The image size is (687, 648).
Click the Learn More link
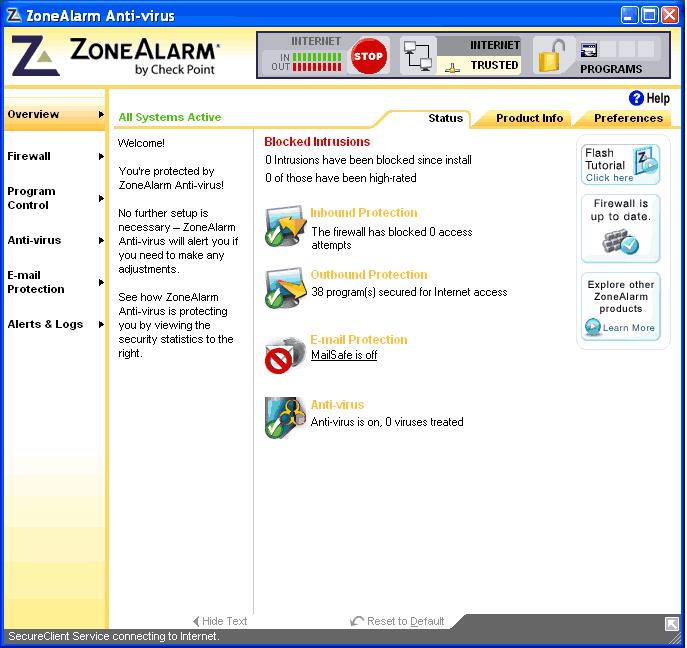[628, 328]
